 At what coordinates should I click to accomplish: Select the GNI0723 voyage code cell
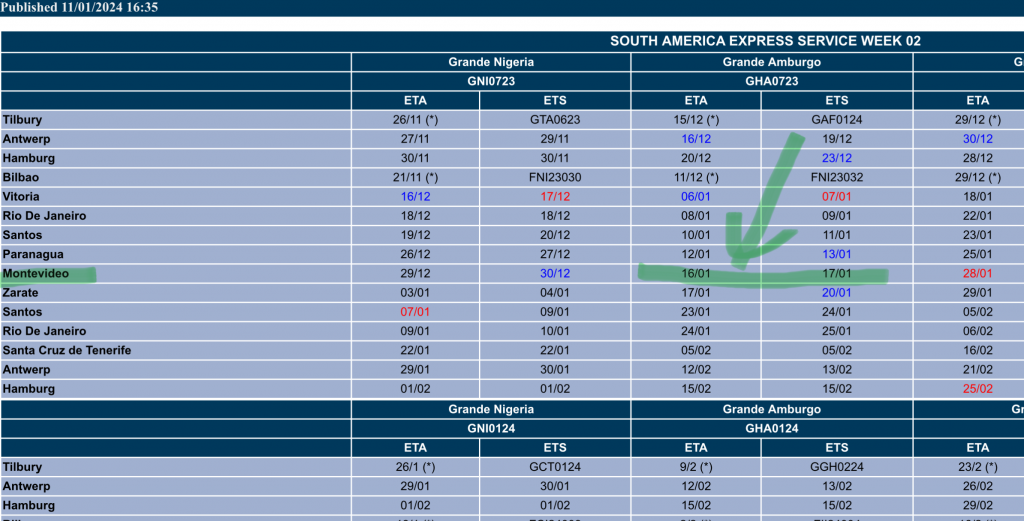pos(490,81)
